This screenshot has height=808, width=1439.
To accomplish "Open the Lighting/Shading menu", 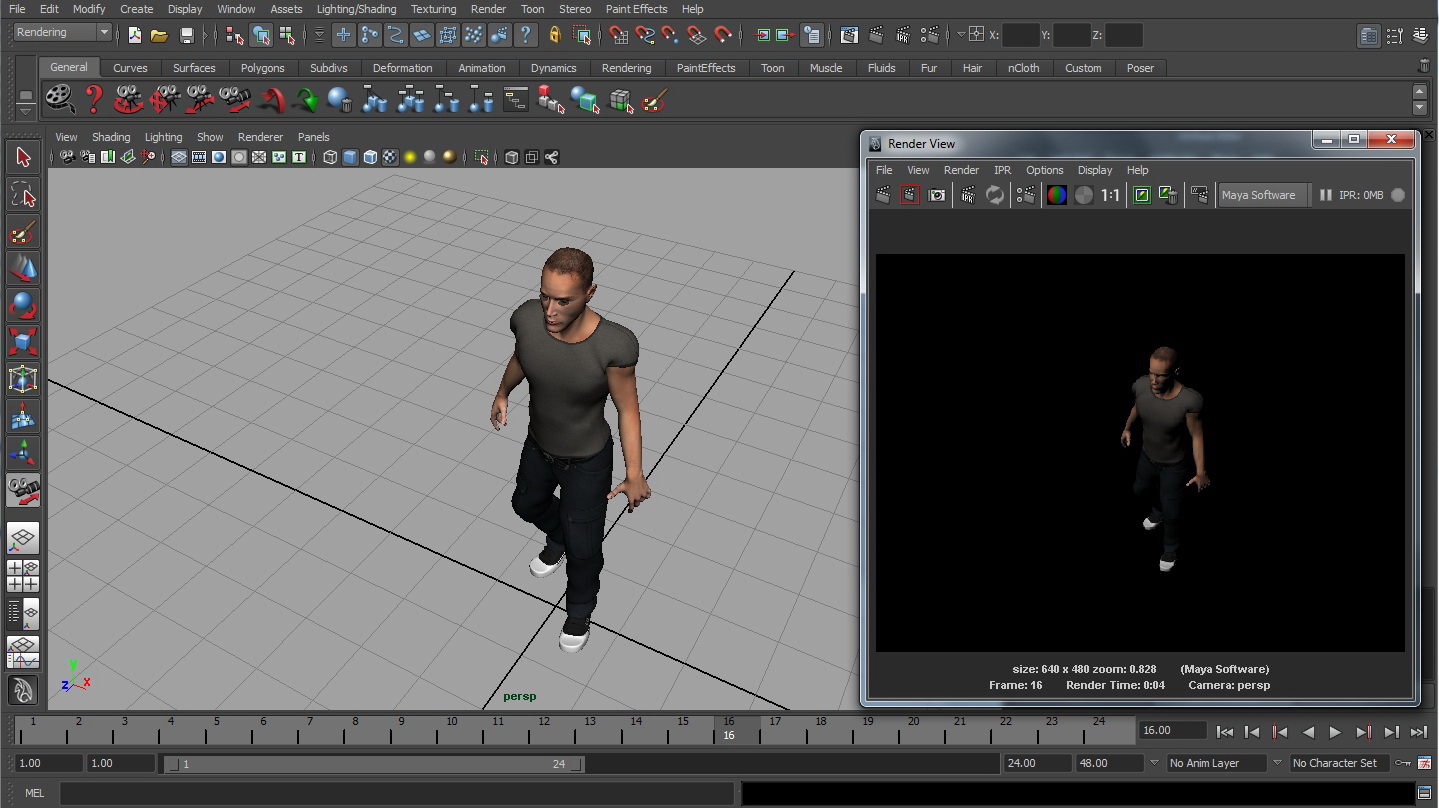I will pyautogui.click(x=356, y=9).
